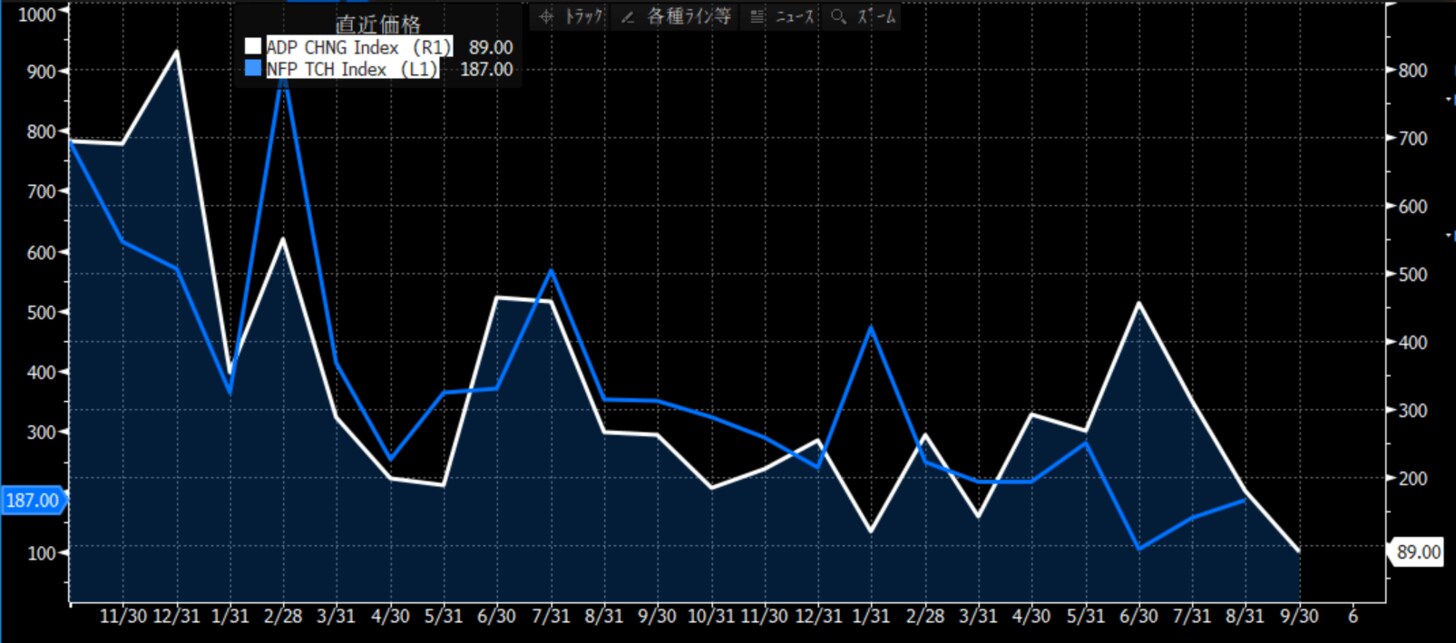Select the NFP TCH Index legend label
The width and height of the screenshot is (1456, 643).
click(x=352, y=69)
